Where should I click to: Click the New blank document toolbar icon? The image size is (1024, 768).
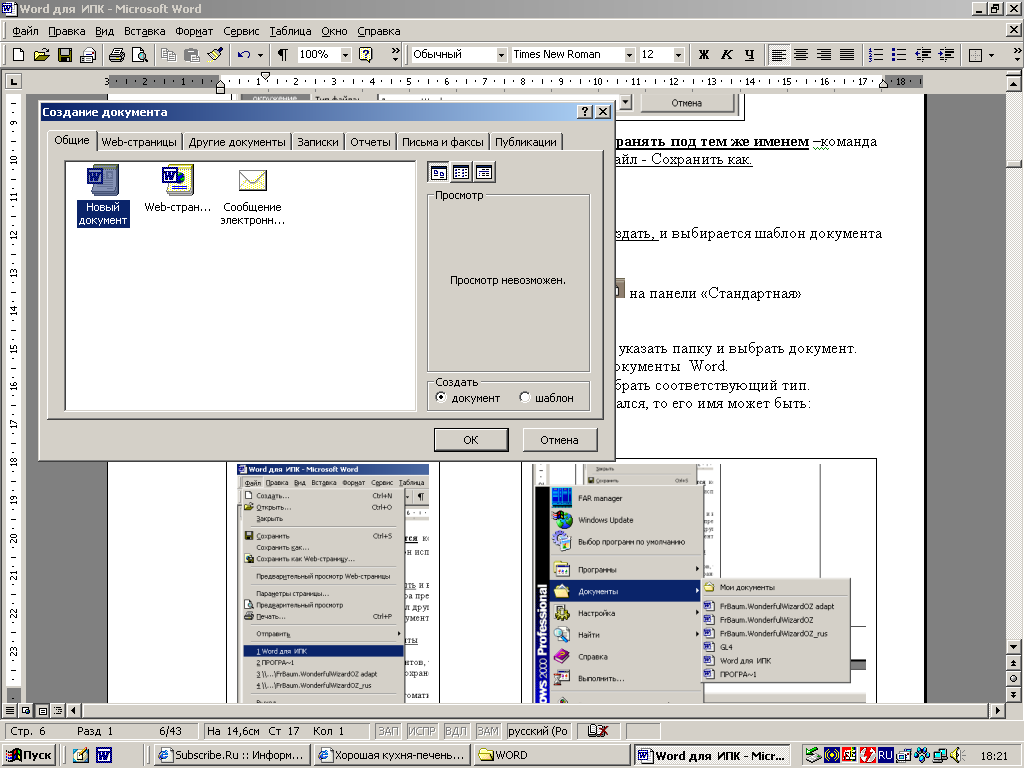click(18, 55)
